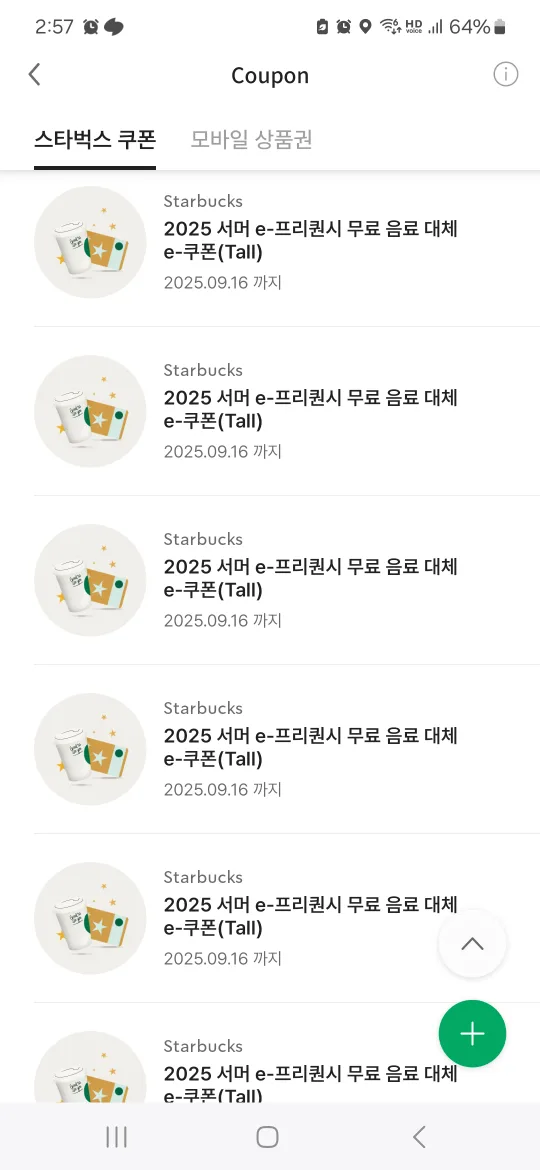Tap the scroll-to-top arrow button
540x1170 pixels.
point(472,944)
